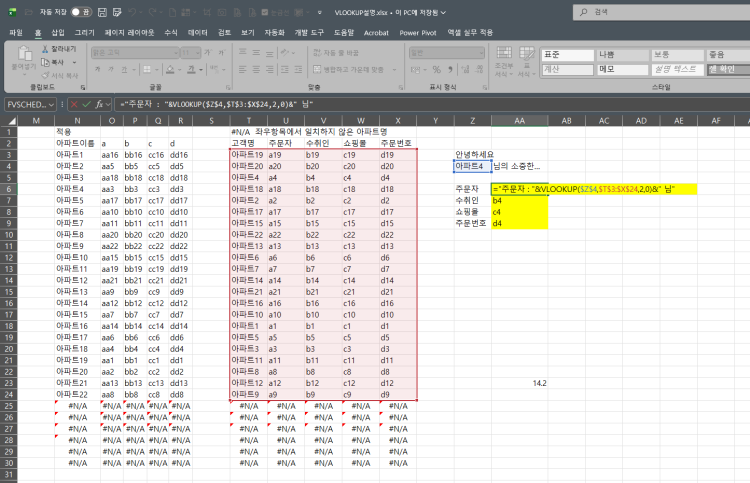Select cell Z4 containing 아파트4
The width and height of the screenshot is (750, 483).
click(471, 166)
